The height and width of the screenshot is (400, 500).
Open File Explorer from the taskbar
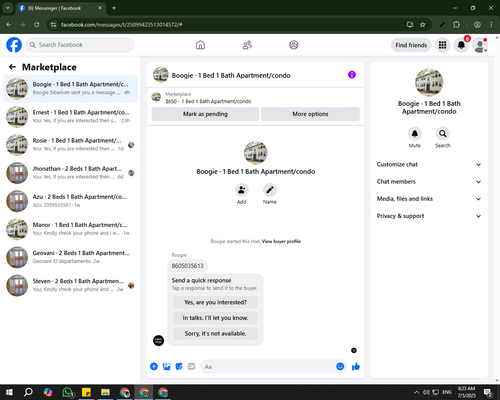(x=105, y=392)
